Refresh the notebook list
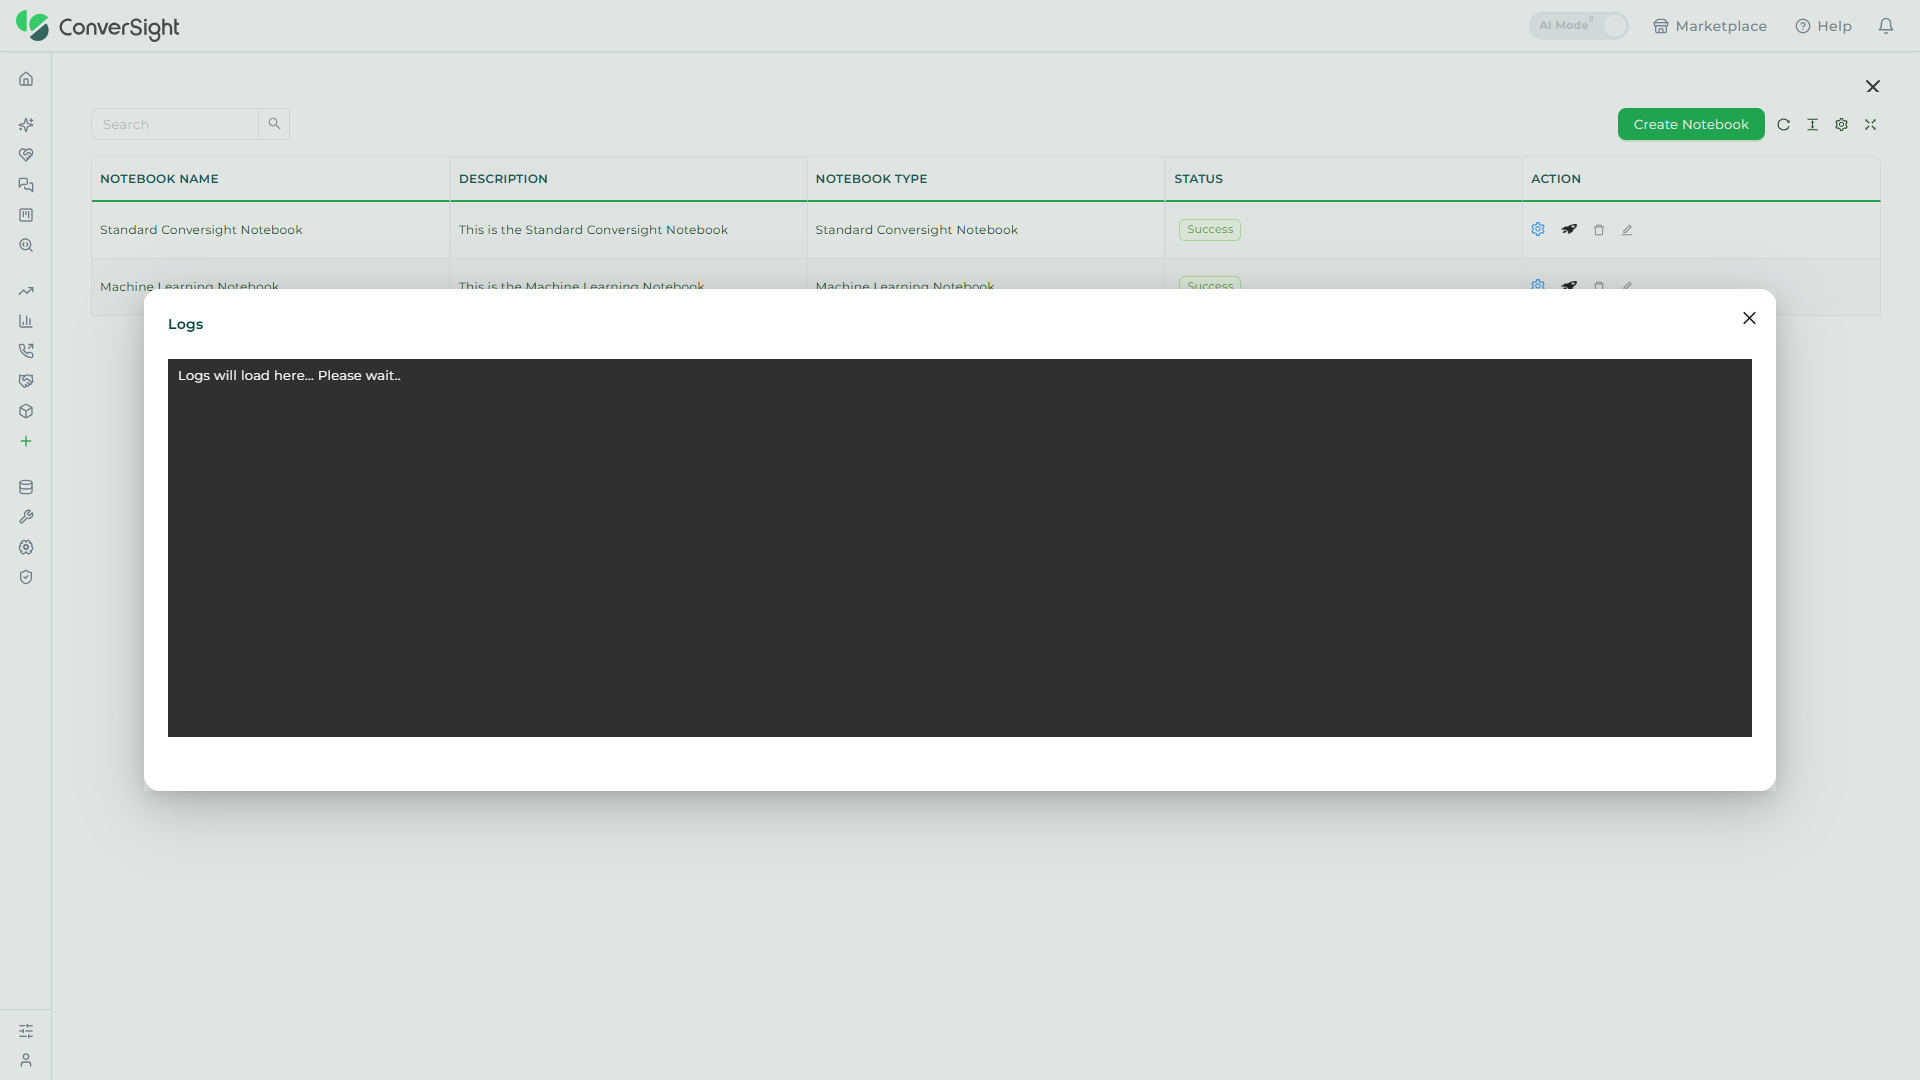Image resolution: width=1920 pixels, height=1080 pixels. click(x=1783, y=124)
